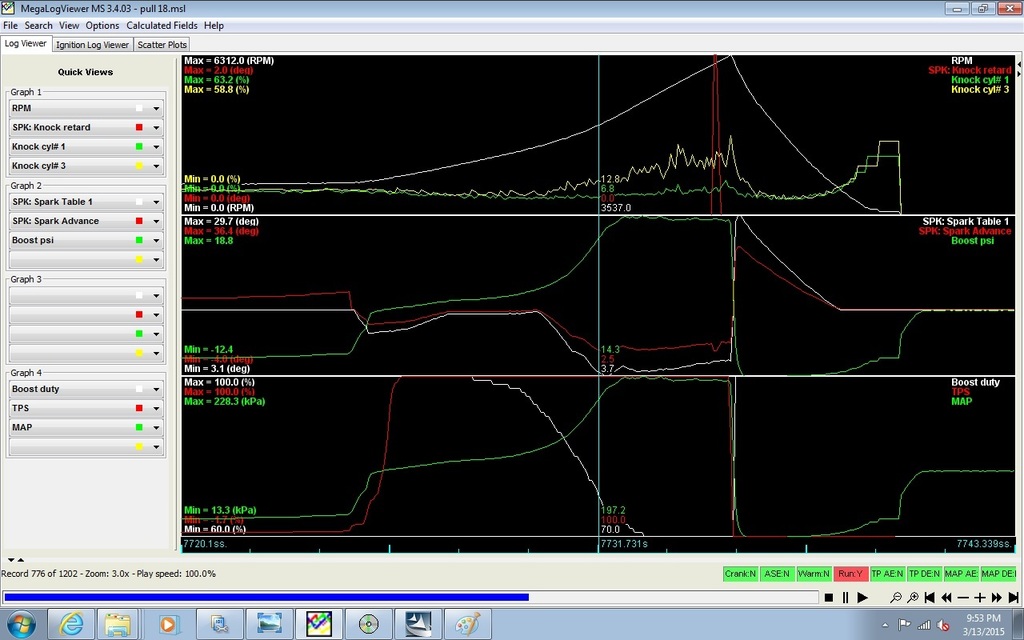Image resolution: width=1024 pixels, height=640 pixels.
Task: Pause the log playback
Action: 845,598
